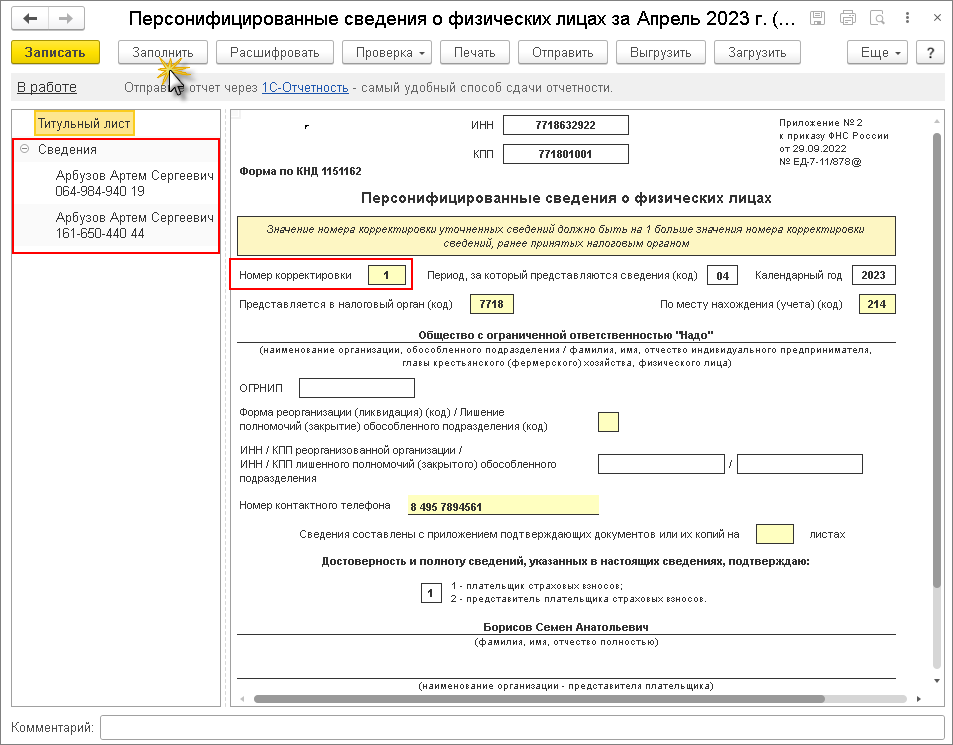Click the empty ОГРНИП field

pyautogui.click(x=357, y=388)
